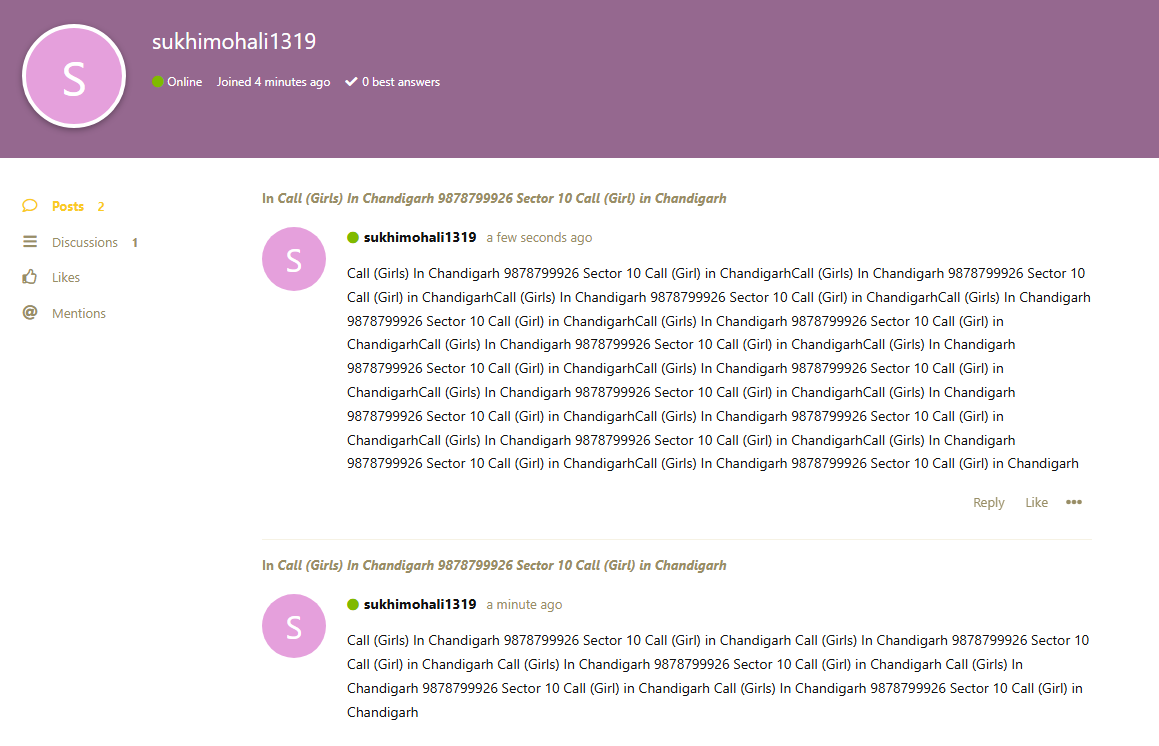This screenshot has width=1159, height=746.
Task: Click the thumbs-up Likes icon in sidebar
Action: coord(30,277)
